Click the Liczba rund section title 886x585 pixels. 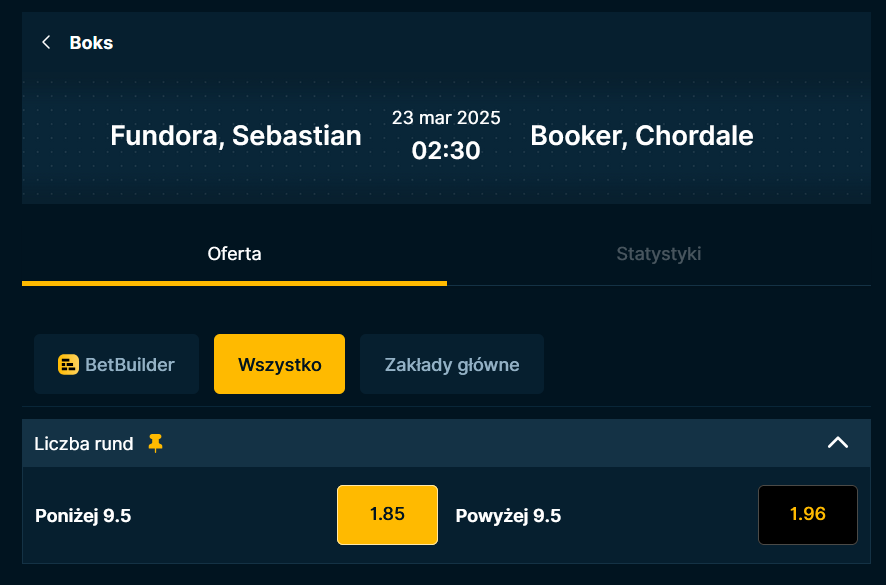click(x=84, y=443)
